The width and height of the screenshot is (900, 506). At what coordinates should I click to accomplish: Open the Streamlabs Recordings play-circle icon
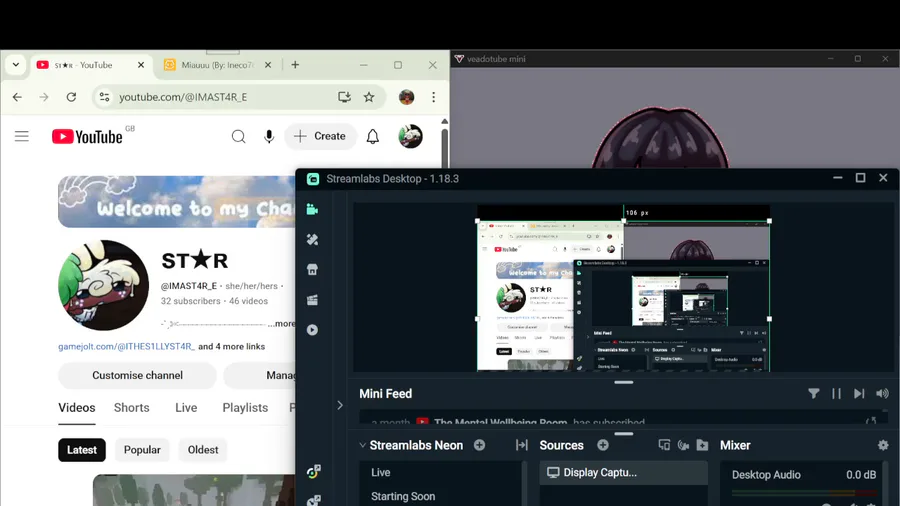312,330
